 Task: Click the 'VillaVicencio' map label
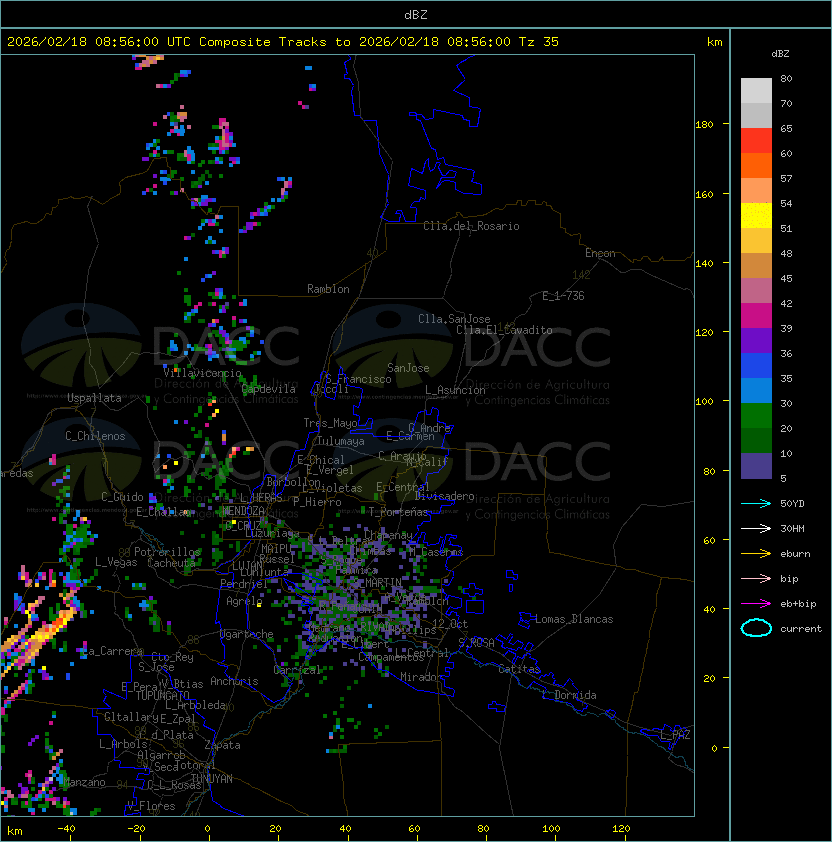(202, 373)
